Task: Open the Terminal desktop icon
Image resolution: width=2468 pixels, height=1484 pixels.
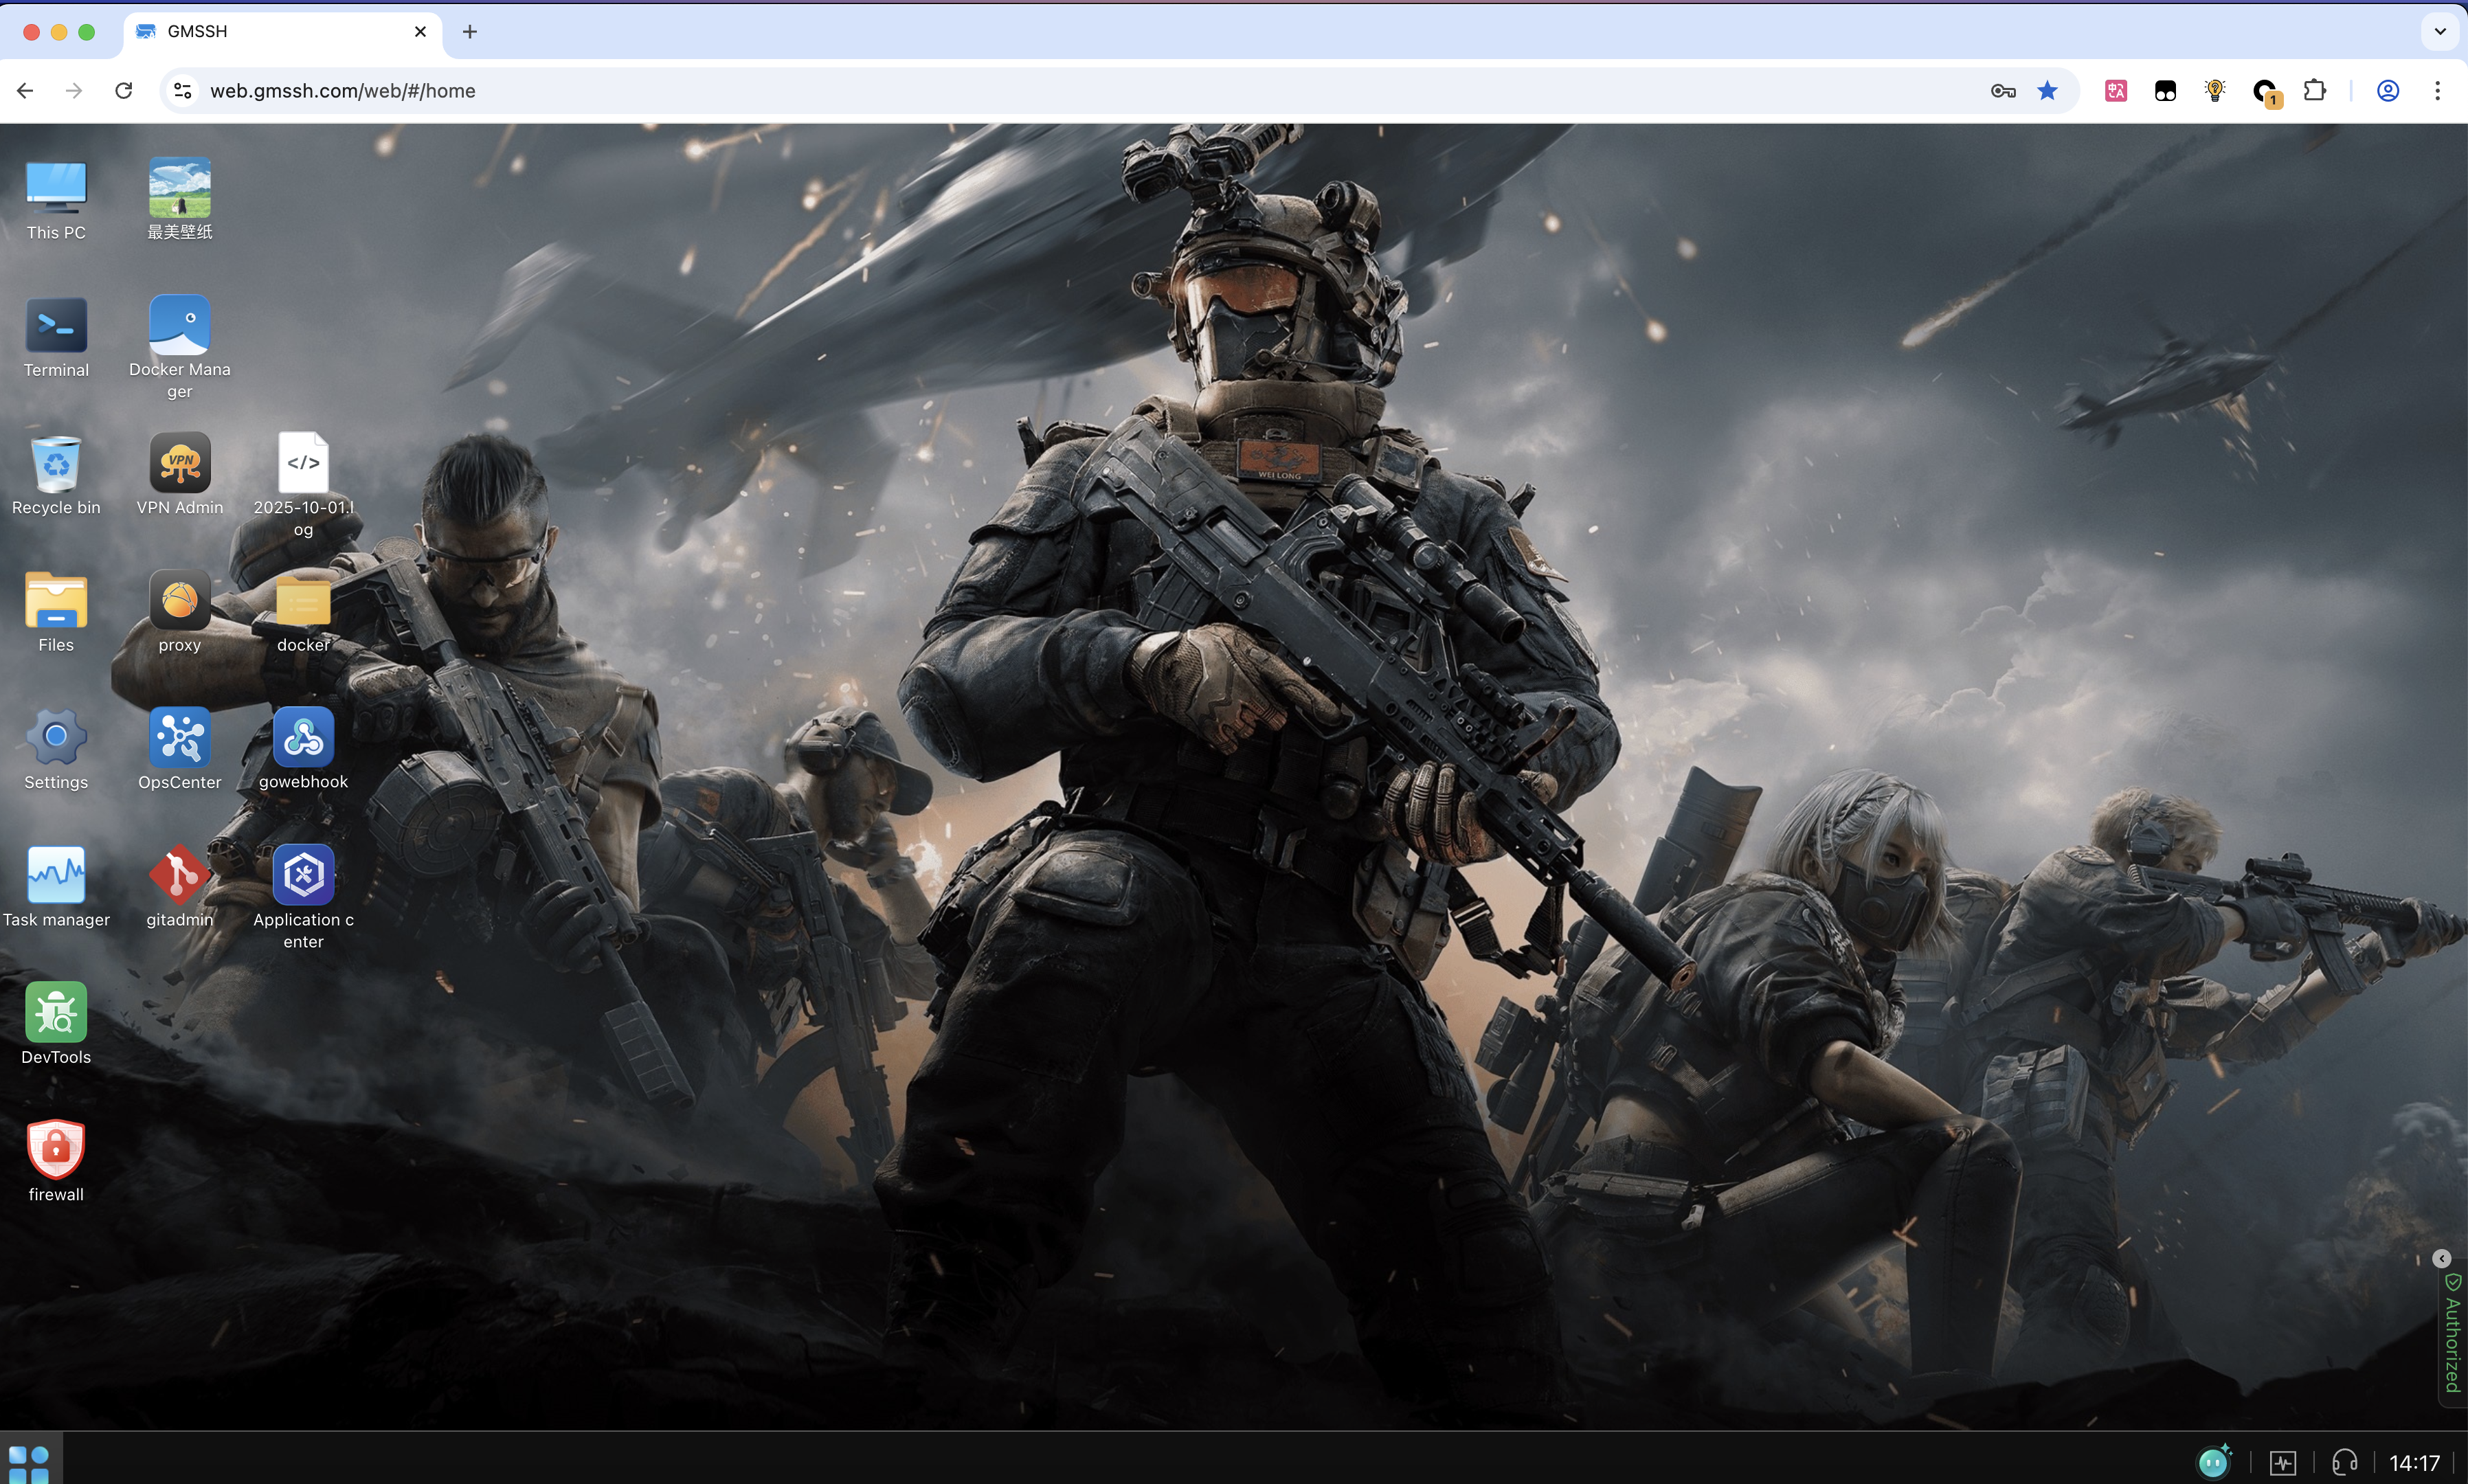Action: (x=56, y=325)
